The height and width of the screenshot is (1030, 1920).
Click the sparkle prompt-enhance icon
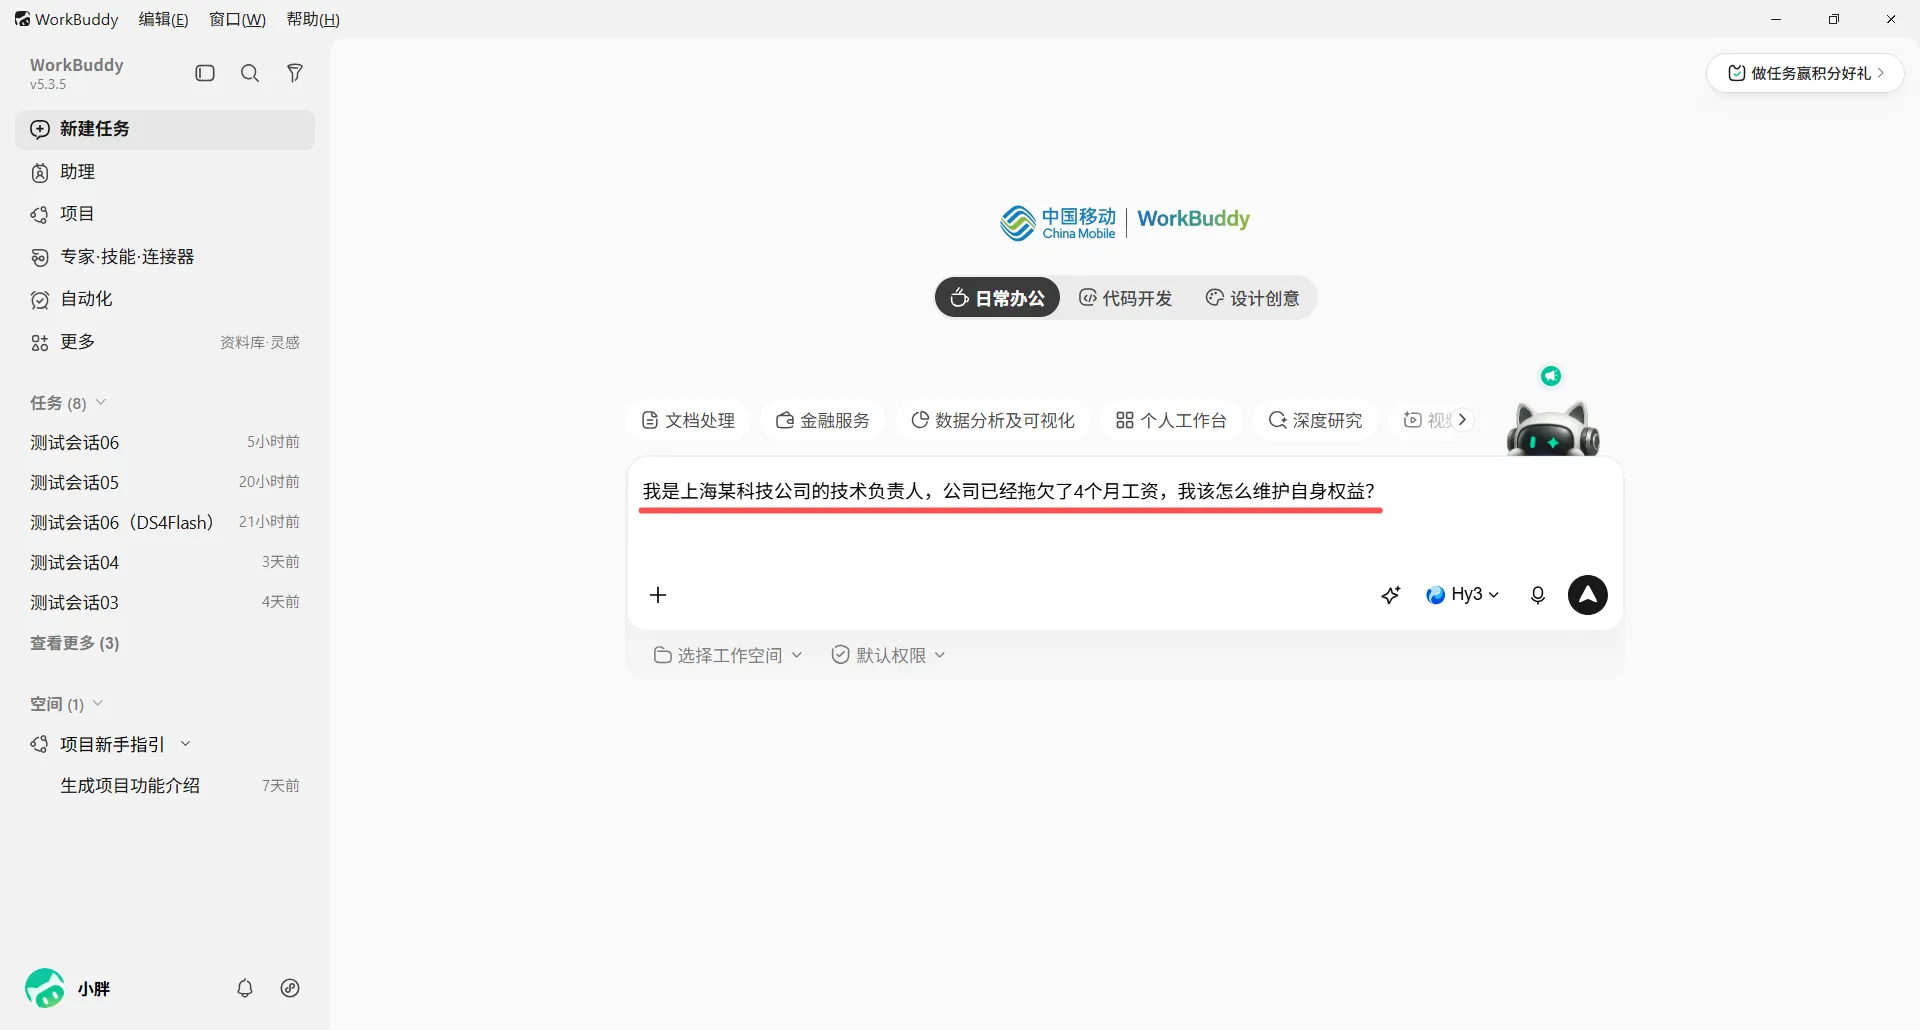tap(1391, 595)
